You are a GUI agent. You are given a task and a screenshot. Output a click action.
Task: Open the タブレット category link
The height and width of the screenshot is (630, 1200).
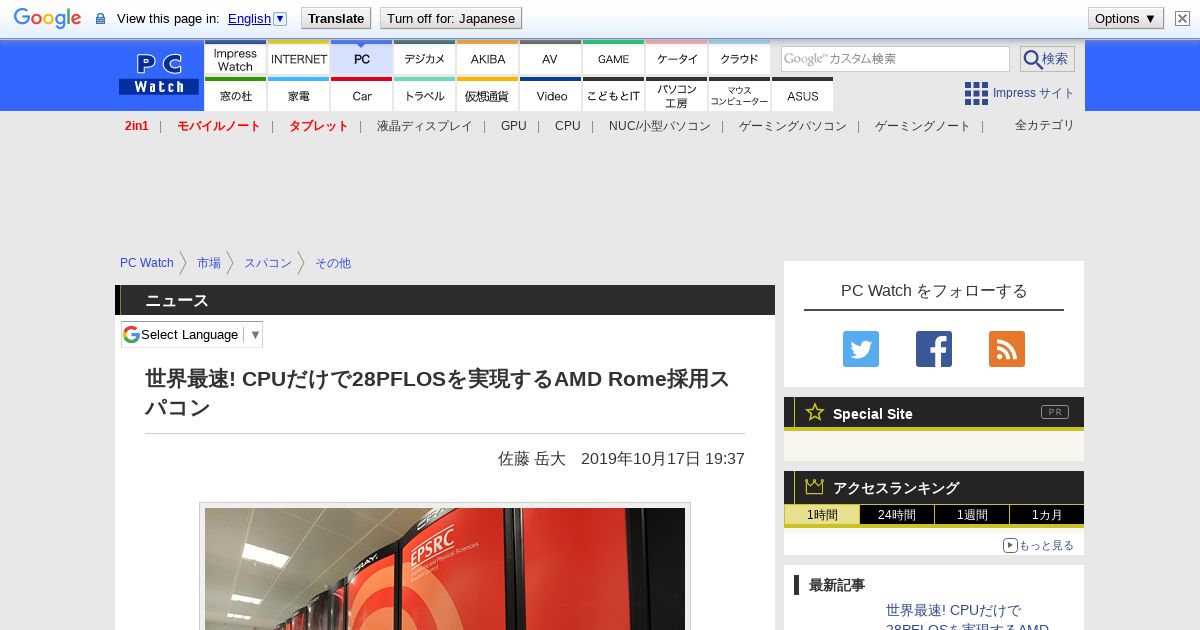click(319, 126)
